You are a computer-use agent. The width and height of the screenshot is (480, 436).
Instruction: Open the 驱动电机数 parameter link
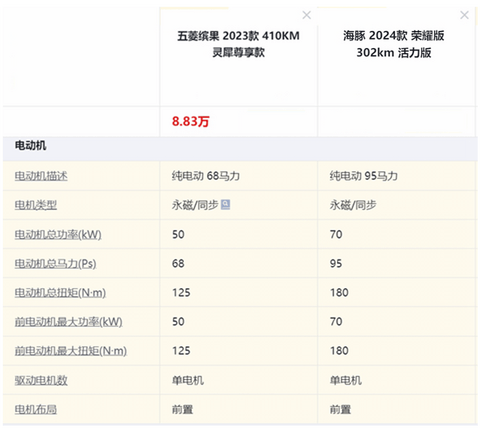click(x=41, y=380)
